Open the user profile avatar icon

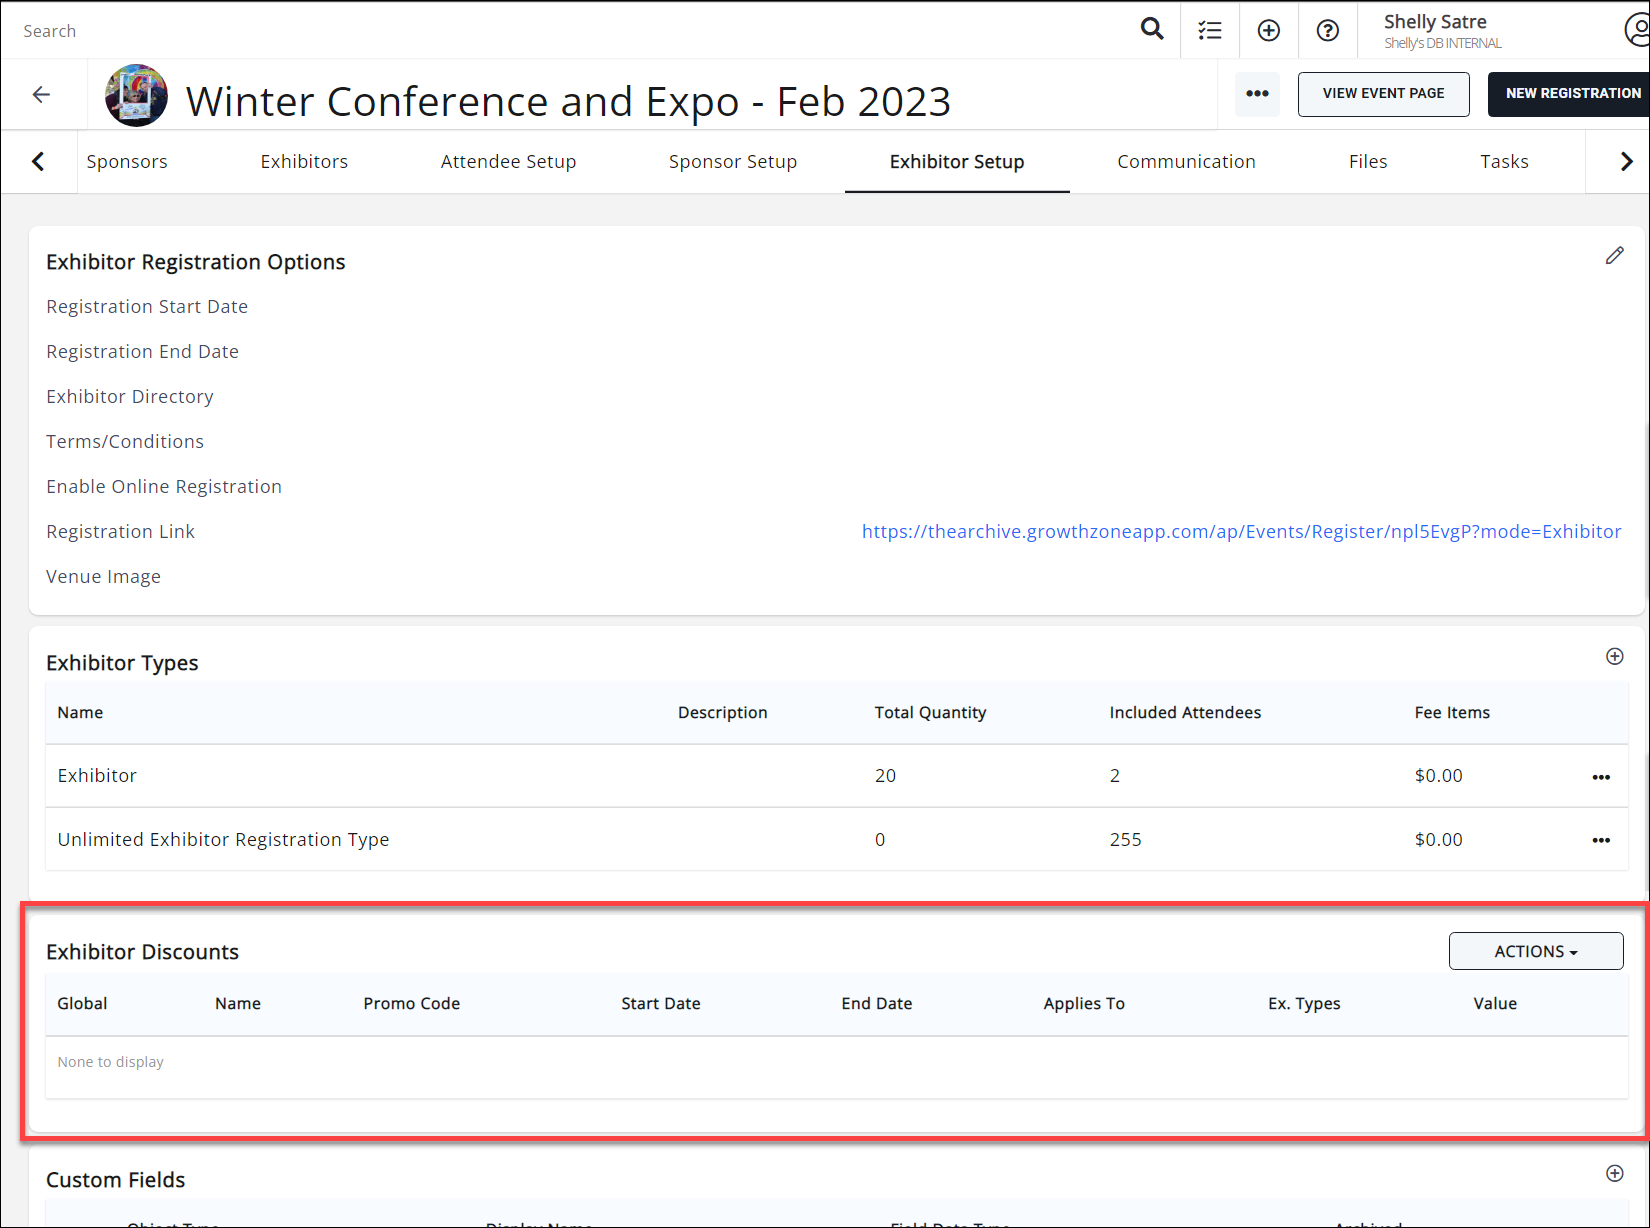coord(1636,30)
